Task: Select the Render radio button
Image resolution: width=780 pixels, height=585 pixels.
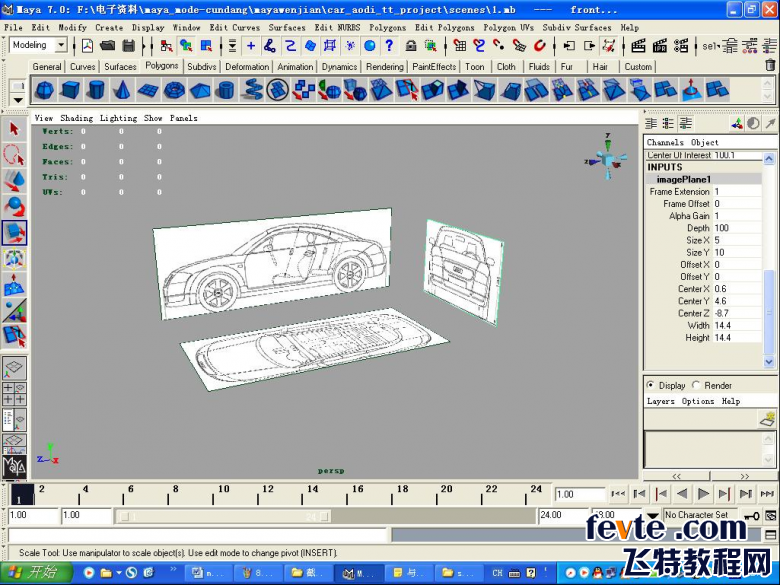Action: pyautogui.click(x=696, y=385)
